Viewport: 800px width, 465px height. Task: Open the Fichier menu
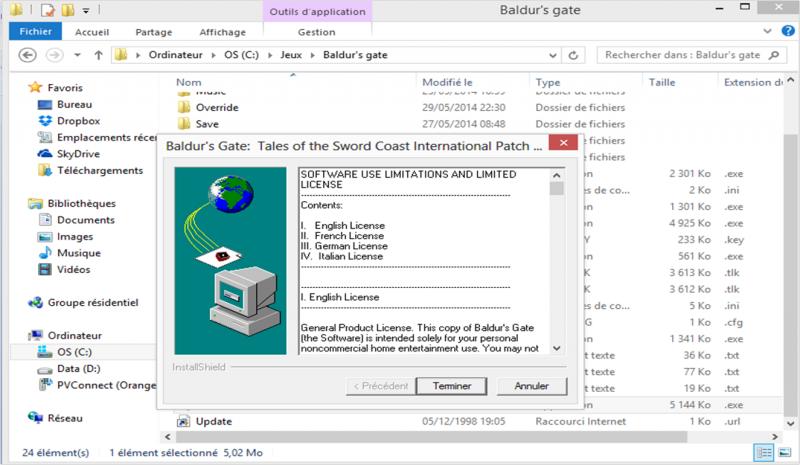click(x=35, y=31)
